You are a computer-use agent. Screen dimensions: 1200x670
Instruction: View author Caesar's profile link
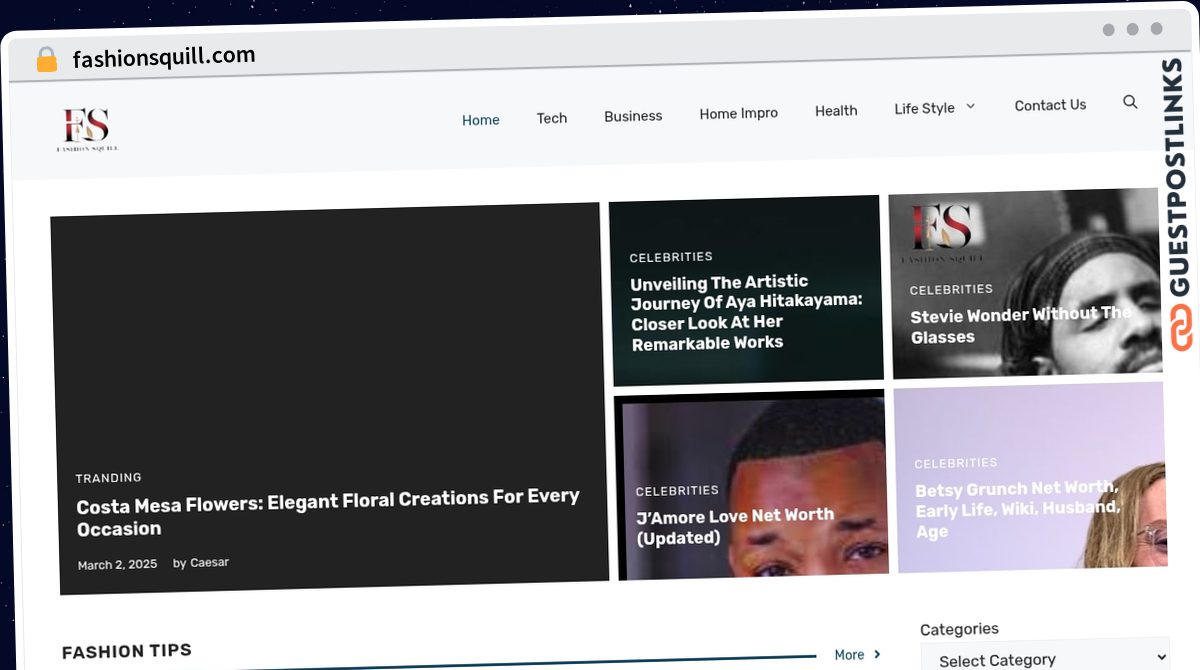(209, 563)
